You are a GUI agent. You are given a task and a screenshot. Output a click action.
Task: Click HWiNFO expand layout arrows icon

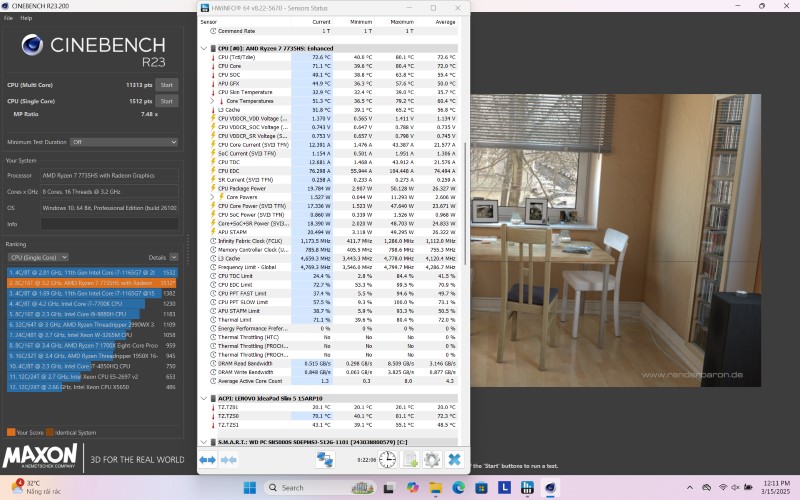(207, 460)
